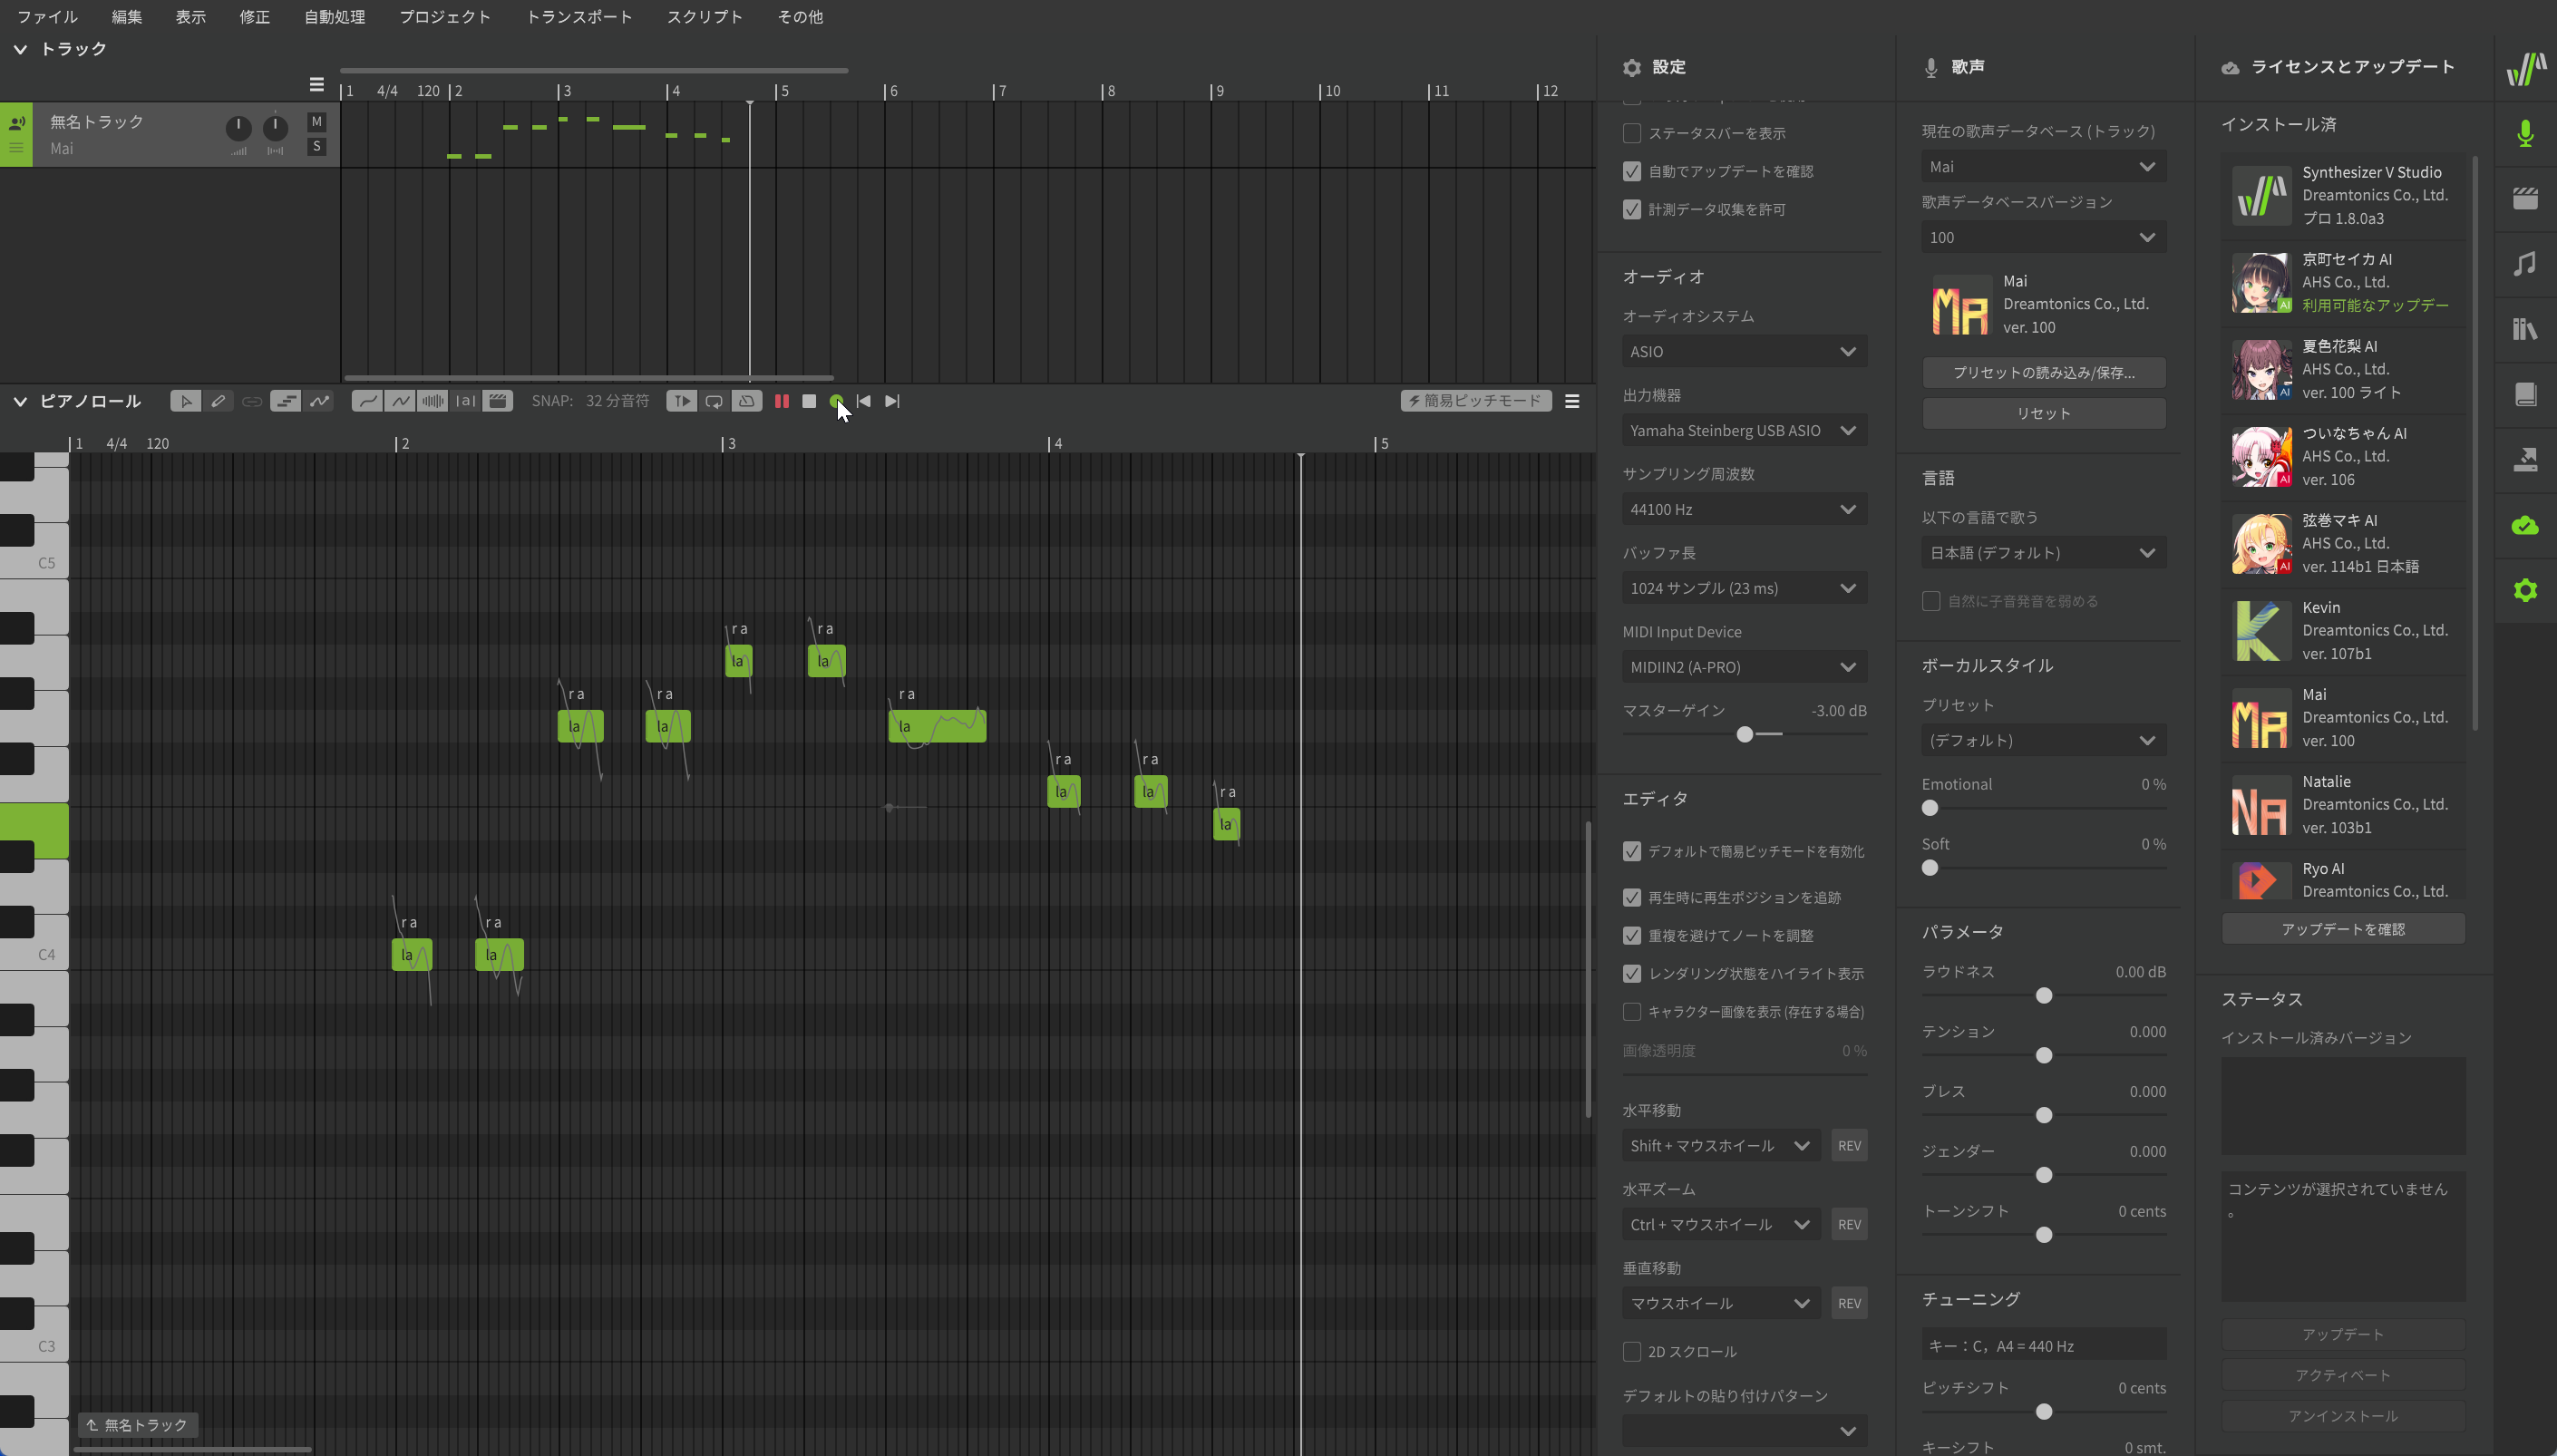Jump to the previous position marker
The width and height of the screenshot is (2557, 1456).
tap(864, 401)
